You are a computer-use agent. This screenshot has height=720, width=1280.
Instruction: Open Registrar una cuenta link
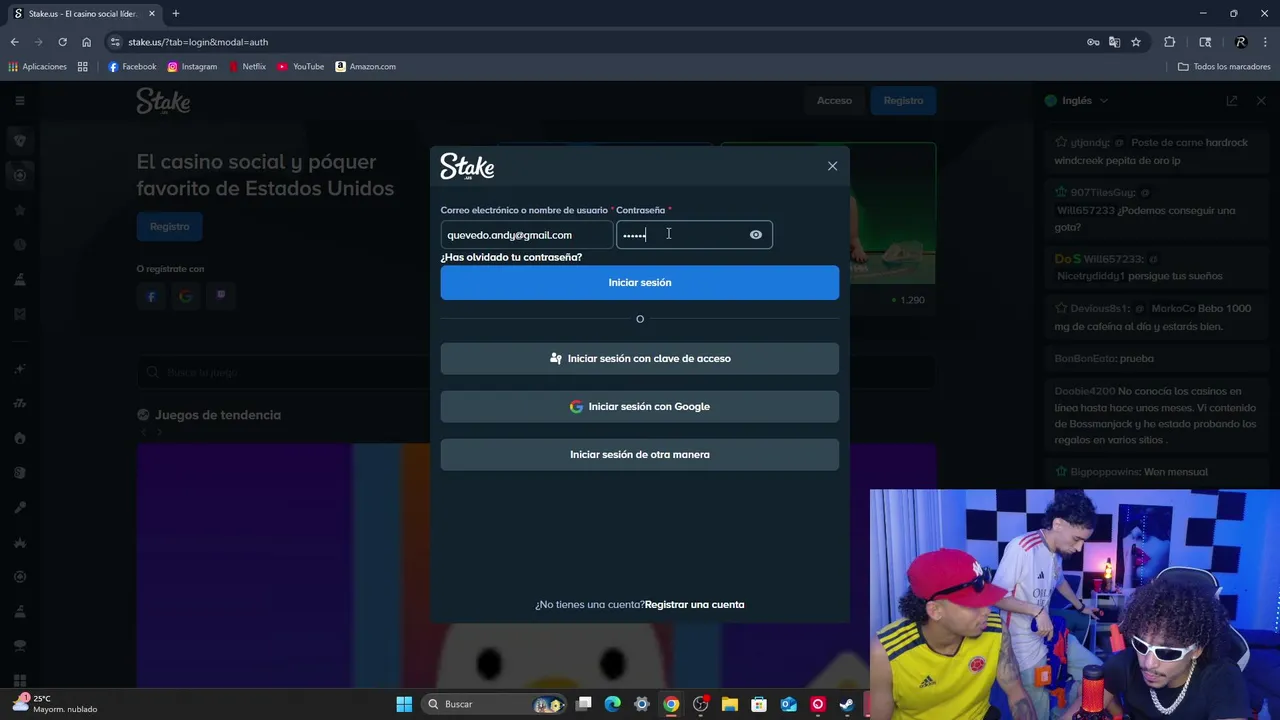click(x=694, y=605)
